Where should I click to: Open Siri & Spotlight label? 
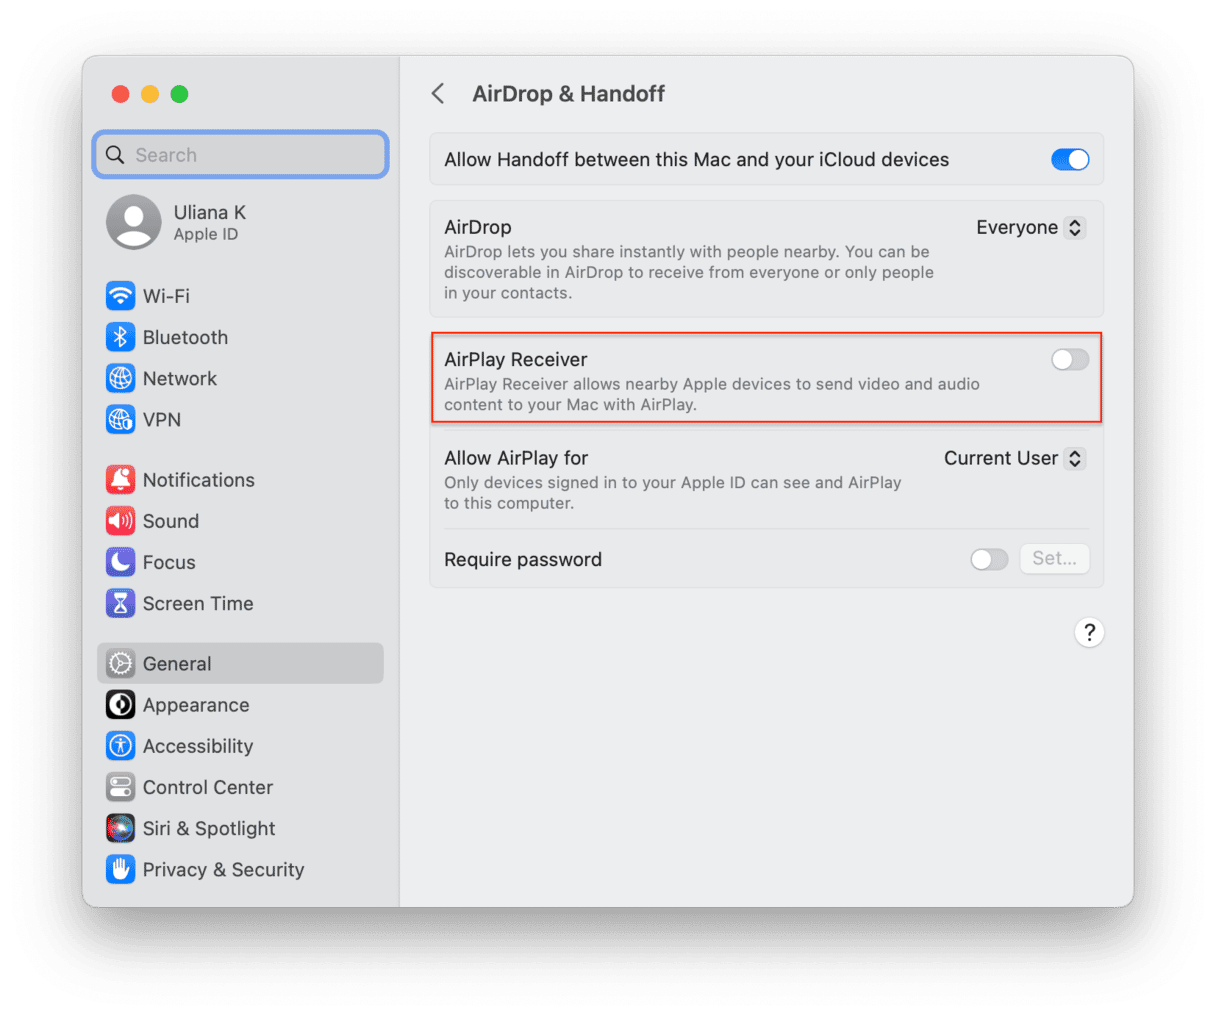[x=209, y=828]
